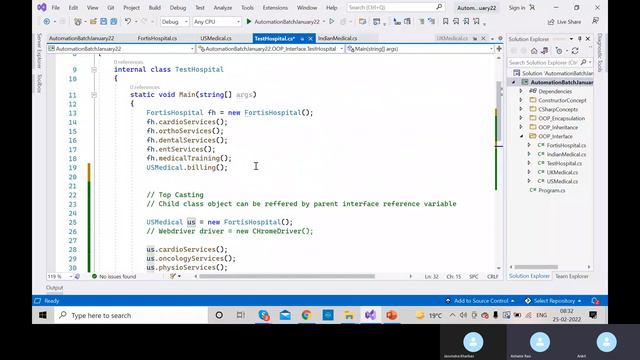Click the Navigate Backward toolbar icon
Image resolution: width=640 pixels, height=360 pixels.
(47, 22)
